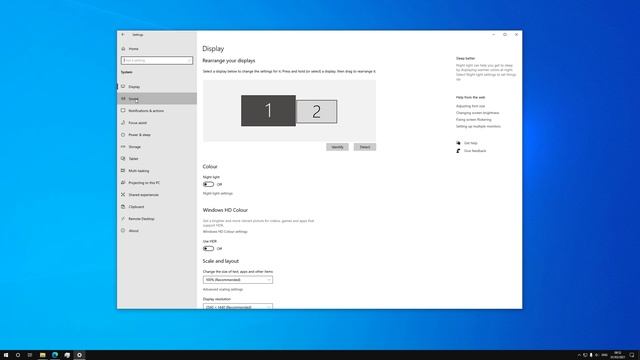
Task: Open the Display resolution dropdown
Action: point(238,306)
